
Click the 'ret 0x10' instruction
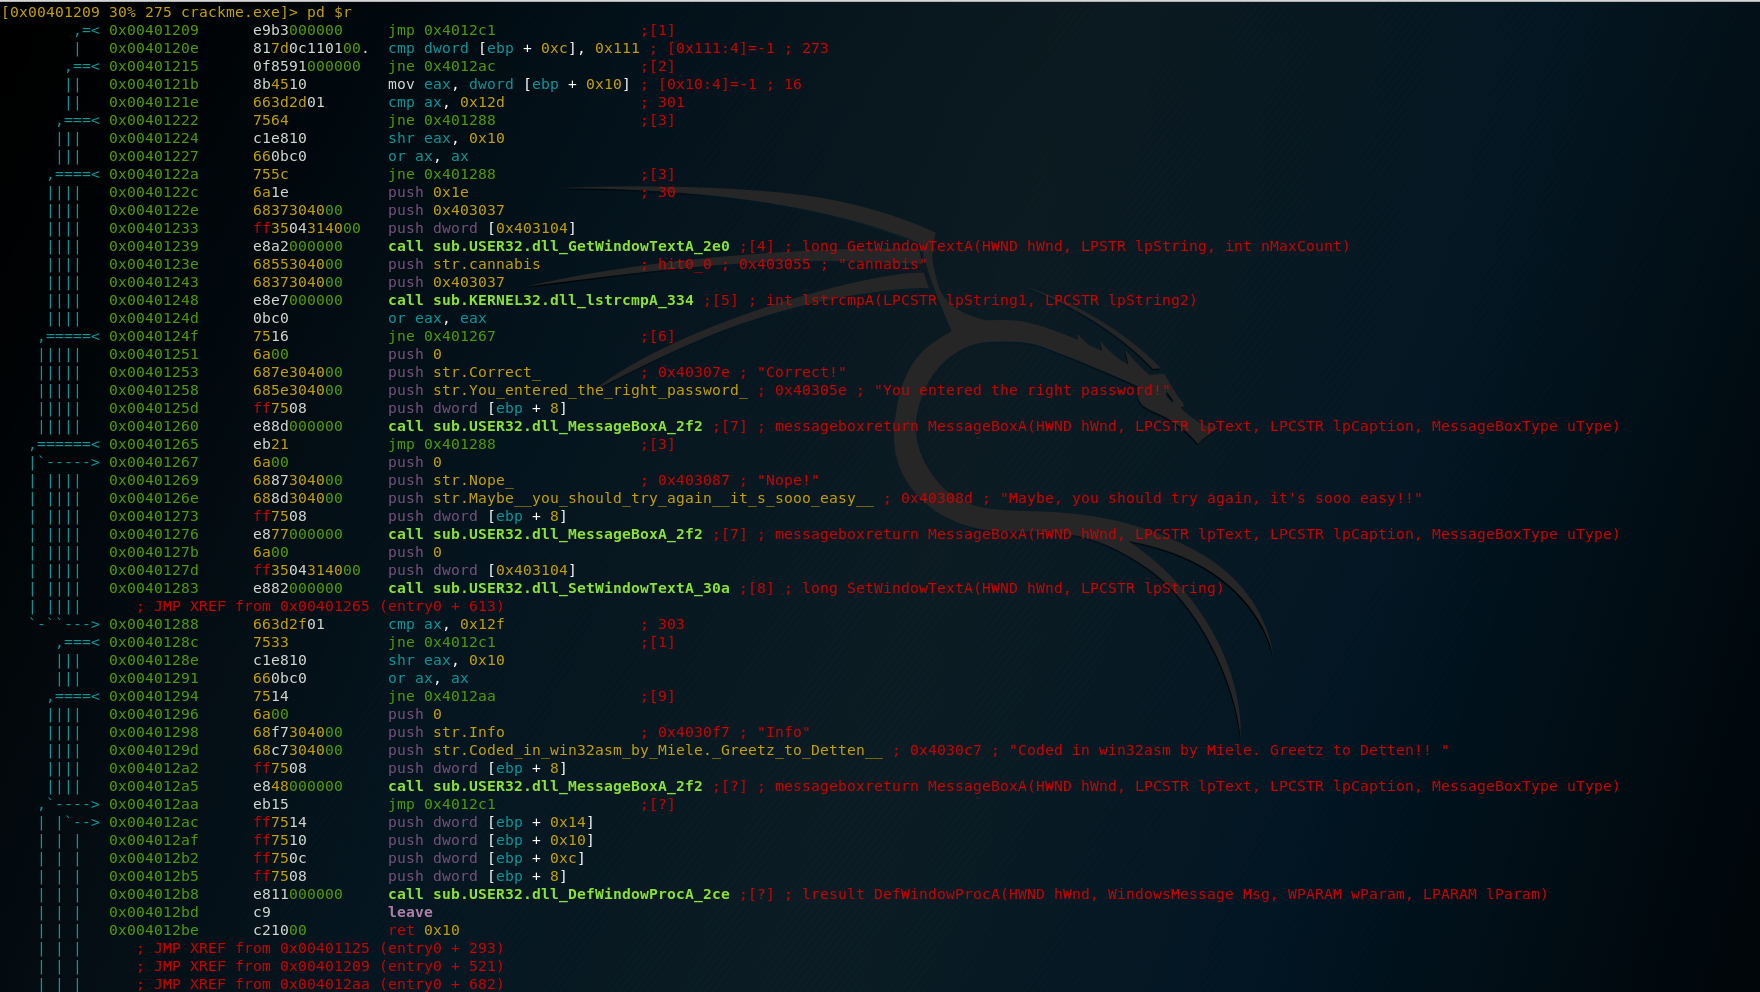point(424,930)
